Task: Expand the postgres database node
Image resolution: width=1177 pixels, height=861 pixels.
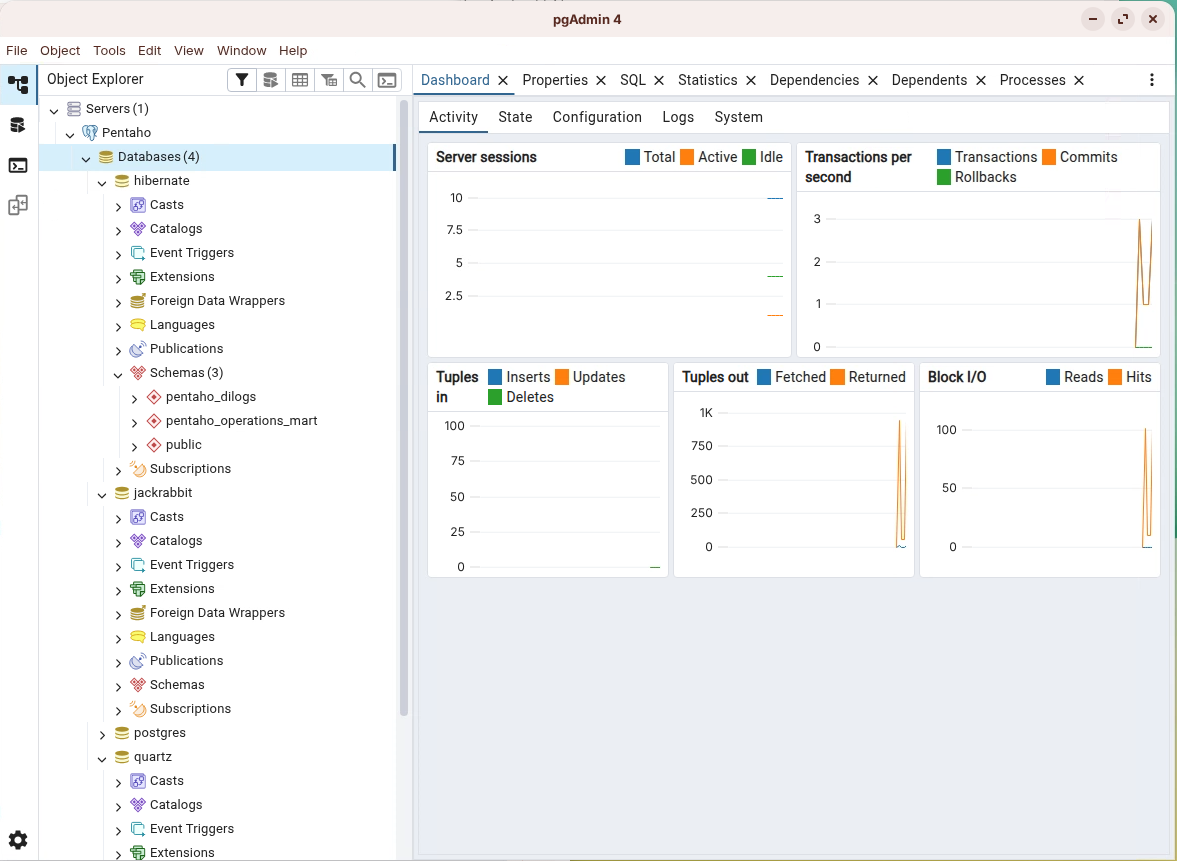Action: (102, 734)
